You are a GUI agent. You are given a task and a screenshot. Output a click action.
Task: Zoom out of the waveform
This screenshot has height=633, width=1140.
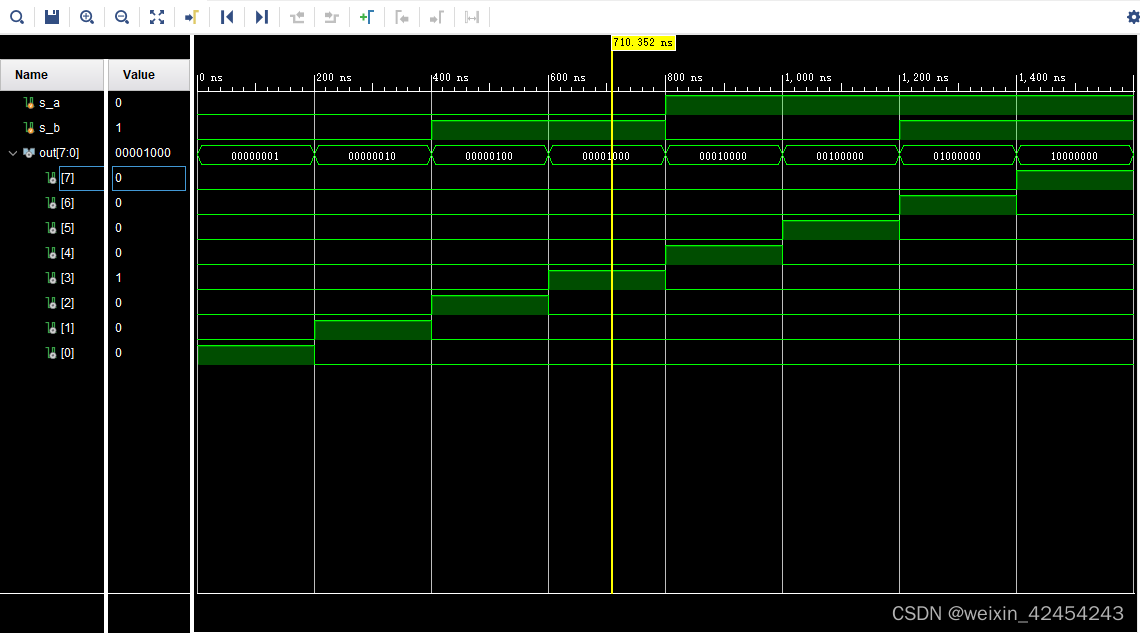pyautogui.click(x=121, y=17)
